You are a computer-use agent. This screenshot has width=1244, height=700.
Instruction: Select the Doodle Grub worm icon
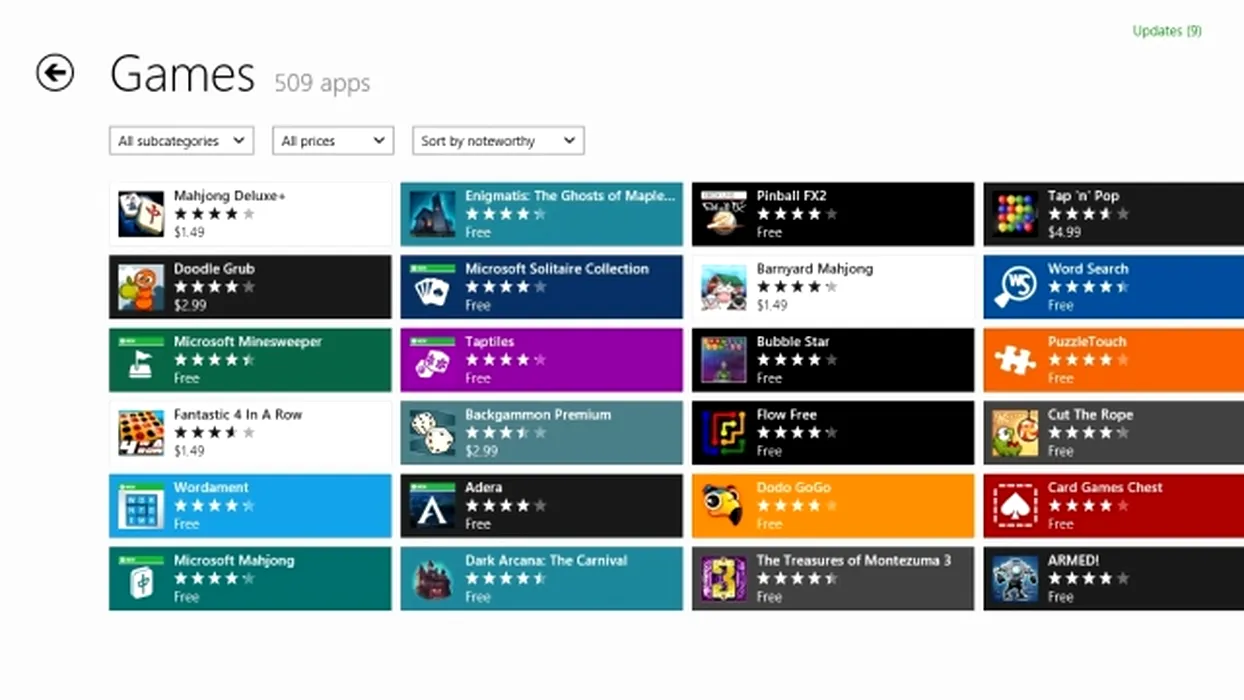pos(141,287)
